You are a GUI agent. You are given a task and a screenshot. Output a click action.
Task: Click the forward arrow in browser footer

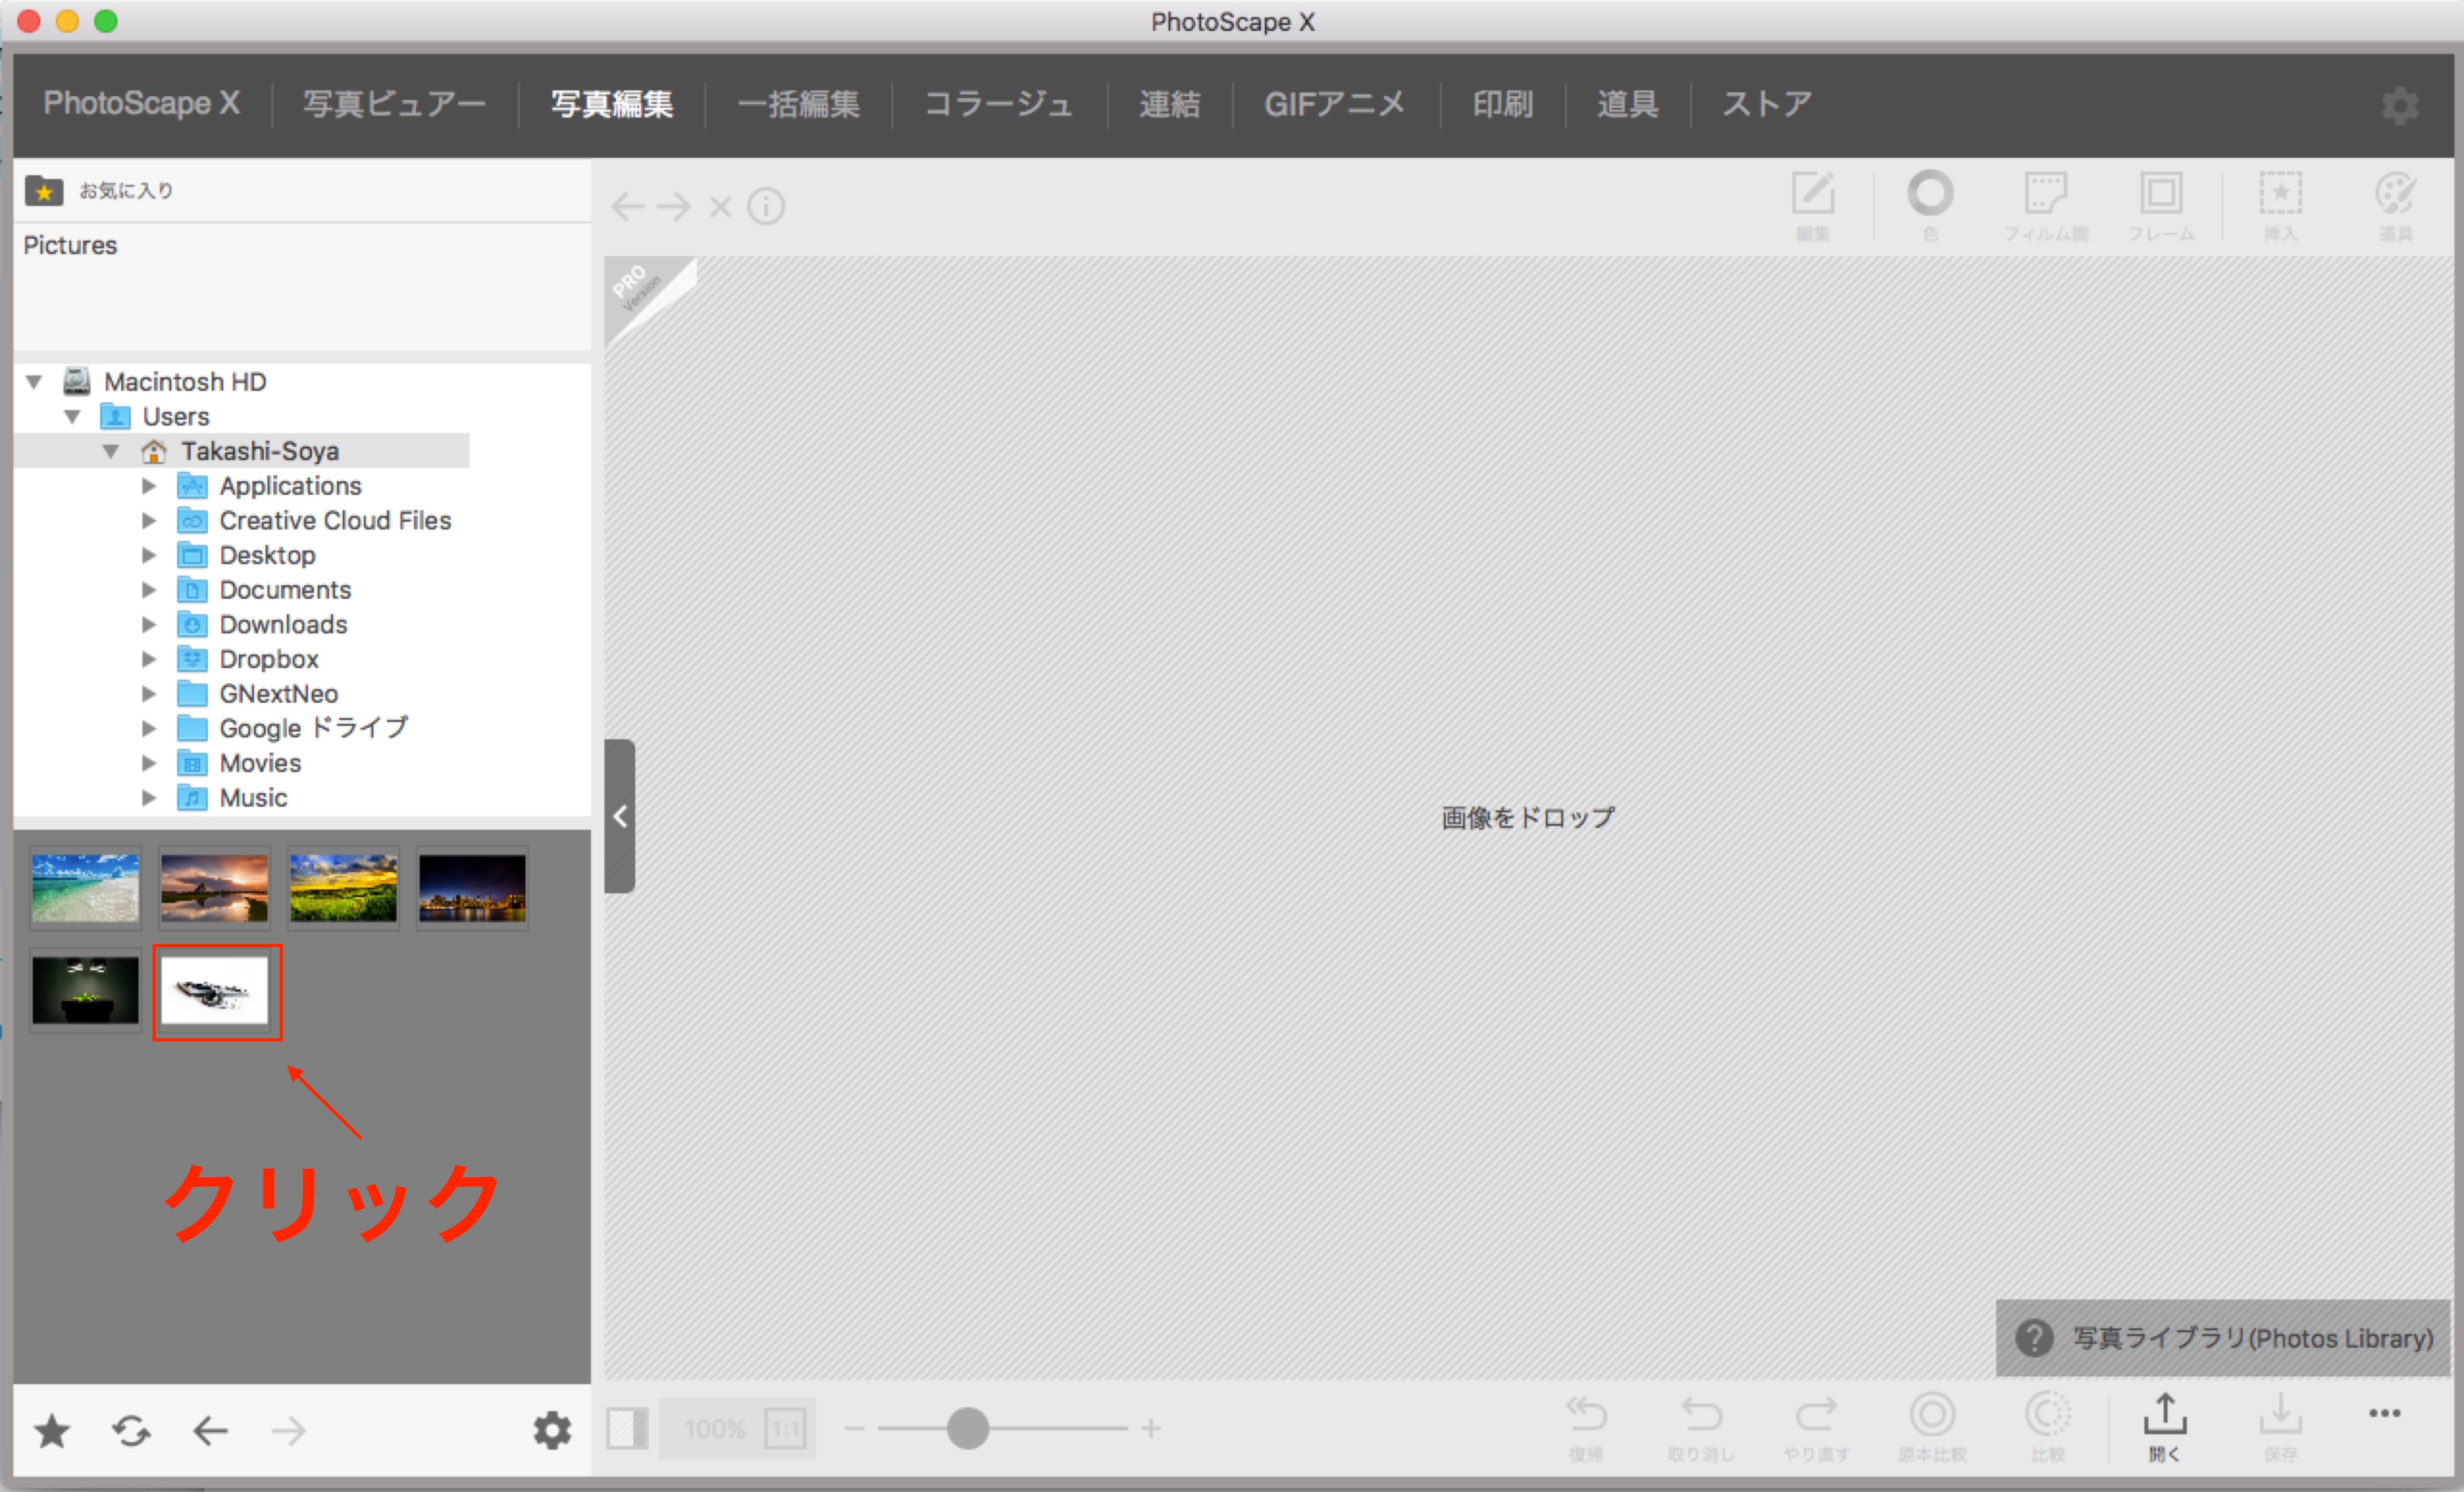click(289, 1431)
